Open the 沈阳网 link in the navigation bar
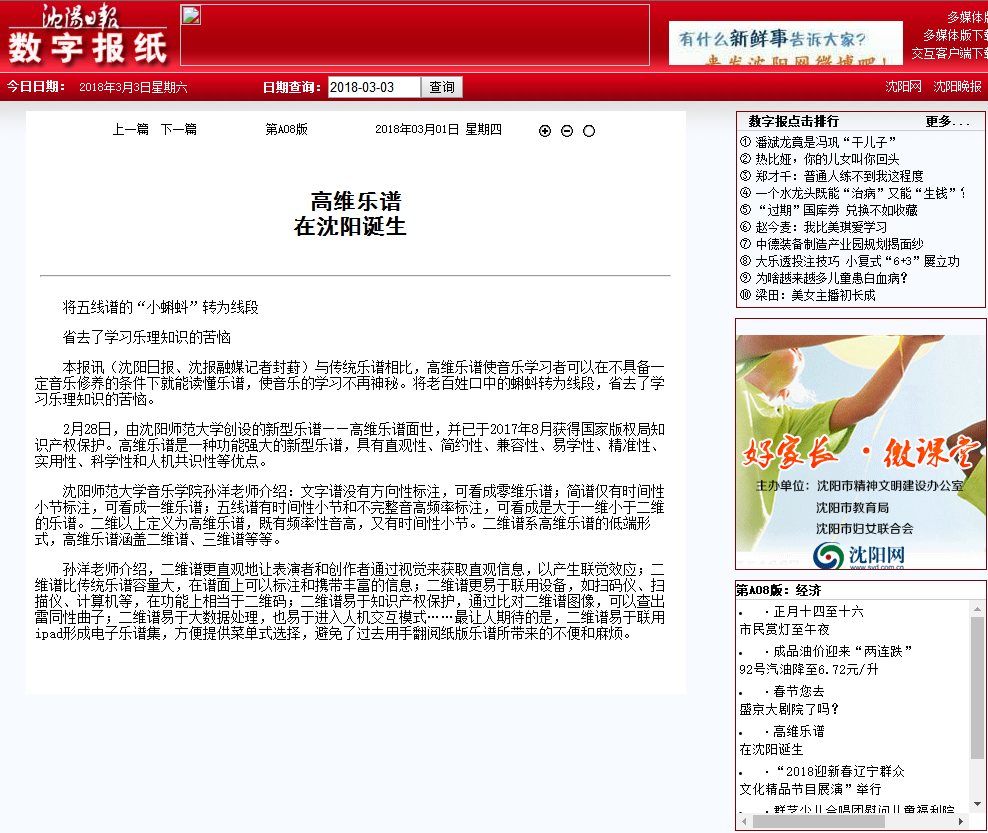This screenshot has height=833, width=988. tap(903, 87)
